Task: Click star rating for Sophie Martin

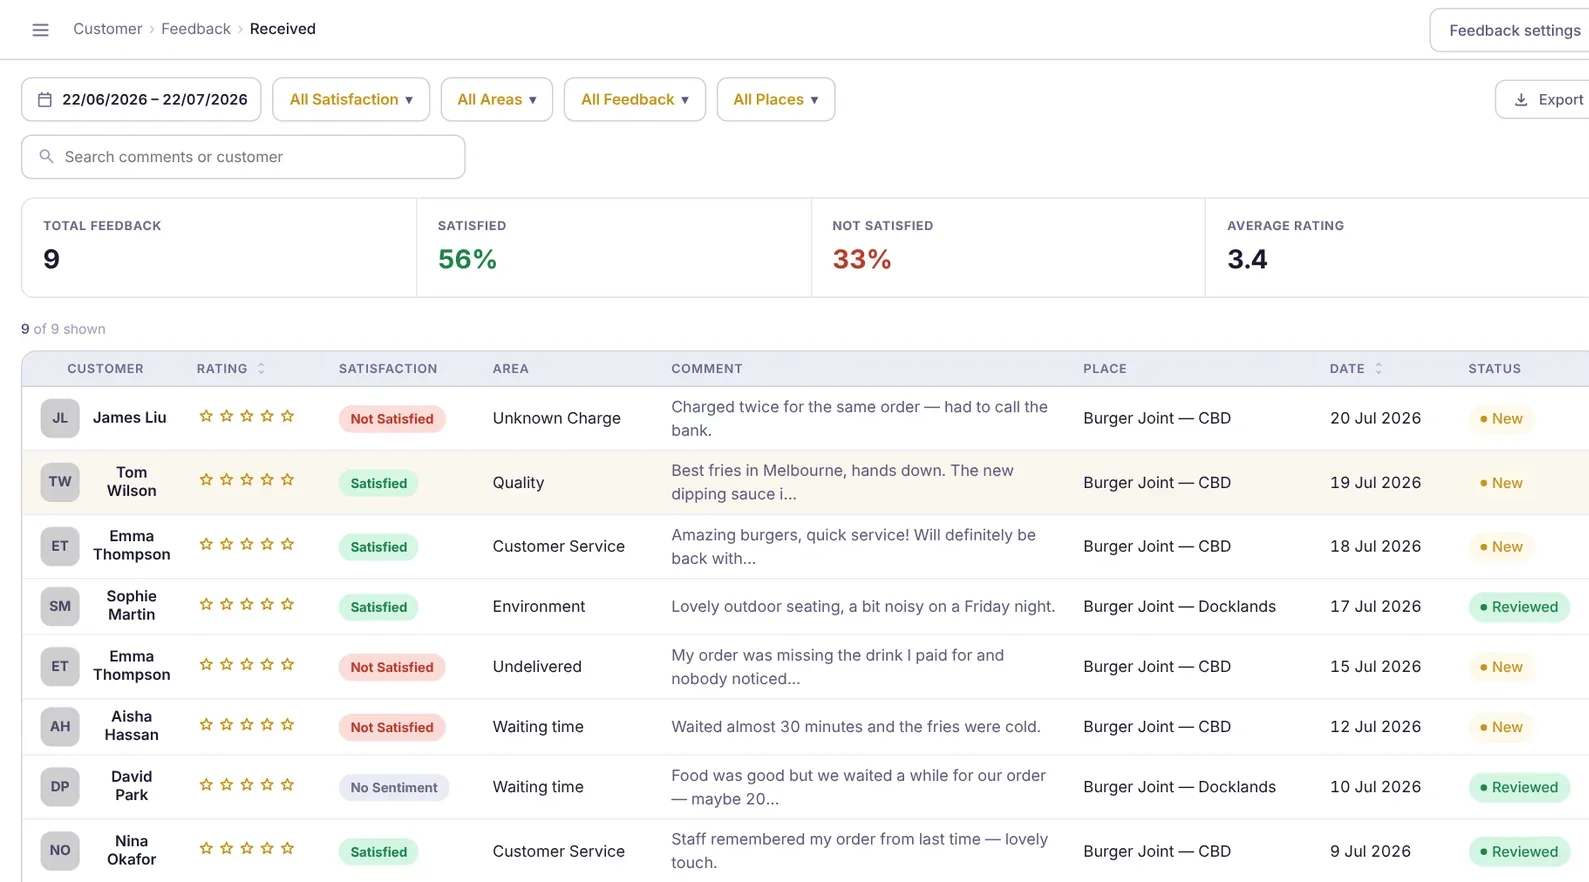Action: click(247, 605)
